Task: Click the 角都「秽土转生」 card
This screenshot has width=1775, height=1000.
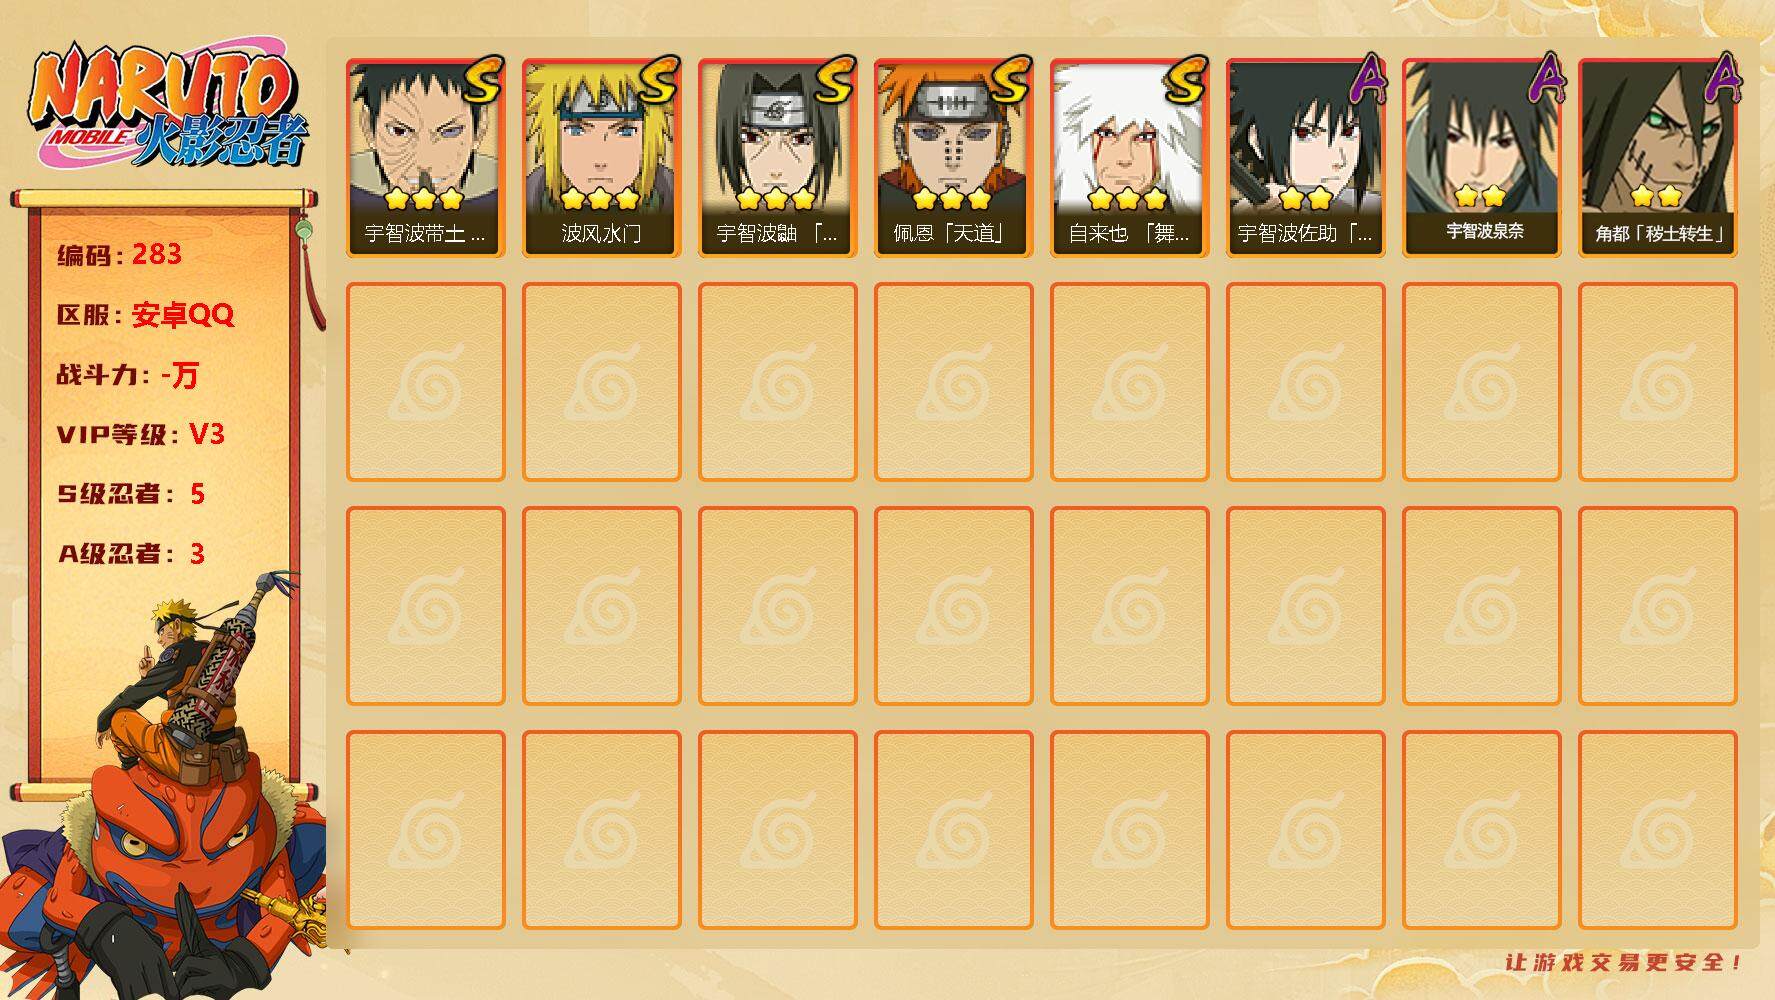Action: pos(1657,158)
